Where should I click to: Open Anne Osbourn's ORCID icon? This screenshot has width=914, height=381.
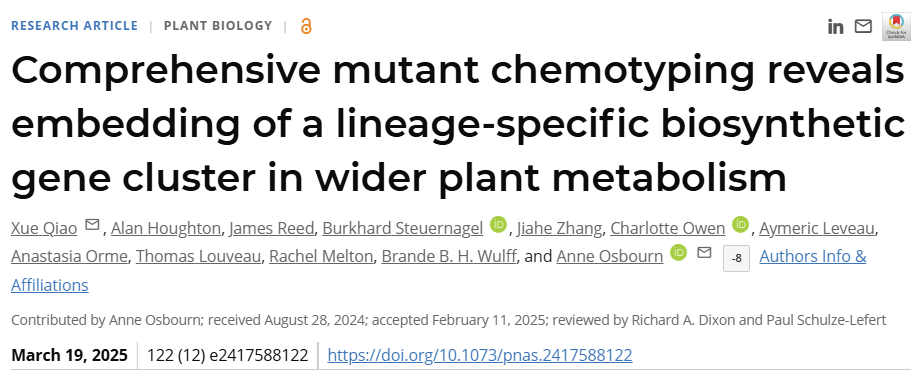coord(678,253)
